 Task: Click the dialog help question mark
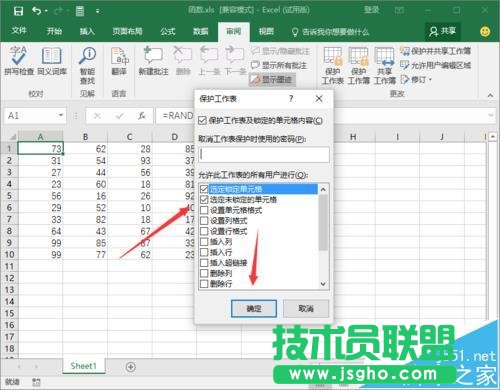click(291, 99)
